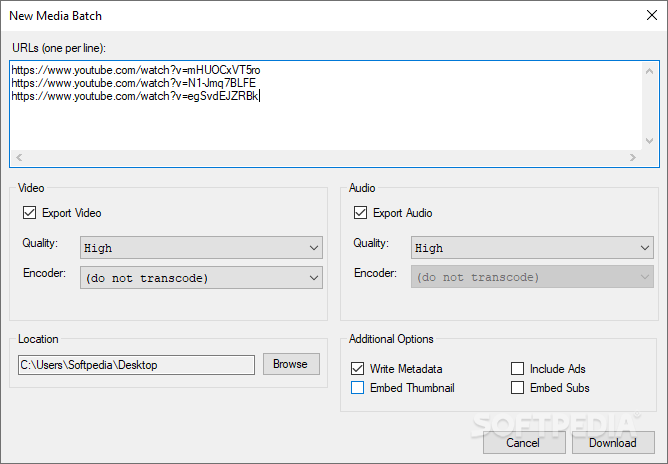Click the Download button
Screen dimensions: 668x464
coord(613,443)
